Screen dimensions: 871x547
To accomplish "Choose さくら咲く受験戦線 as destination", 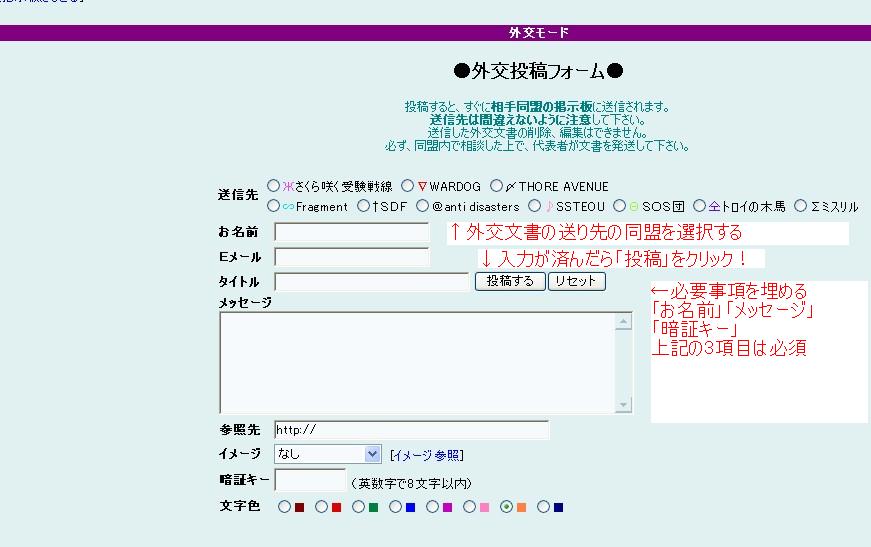I will [x=274, y=186].
